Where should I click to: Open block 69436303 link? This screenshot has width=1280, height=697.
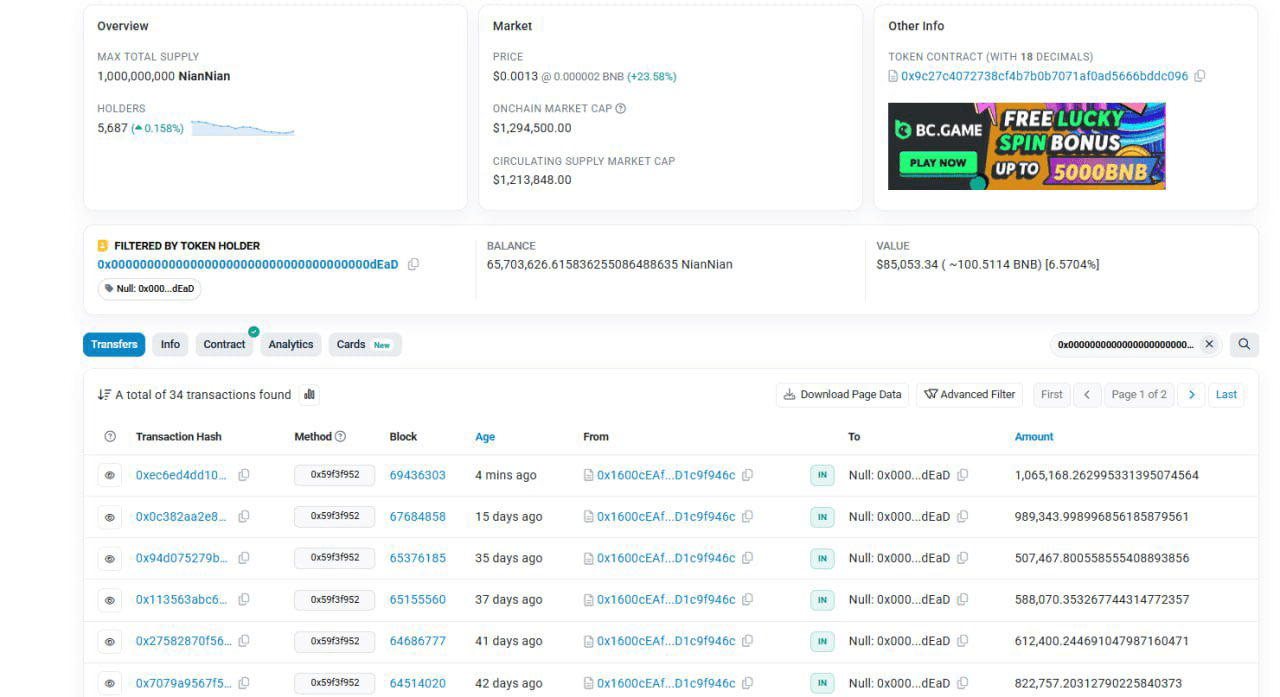pyautogui.click(x=417, y=476)
